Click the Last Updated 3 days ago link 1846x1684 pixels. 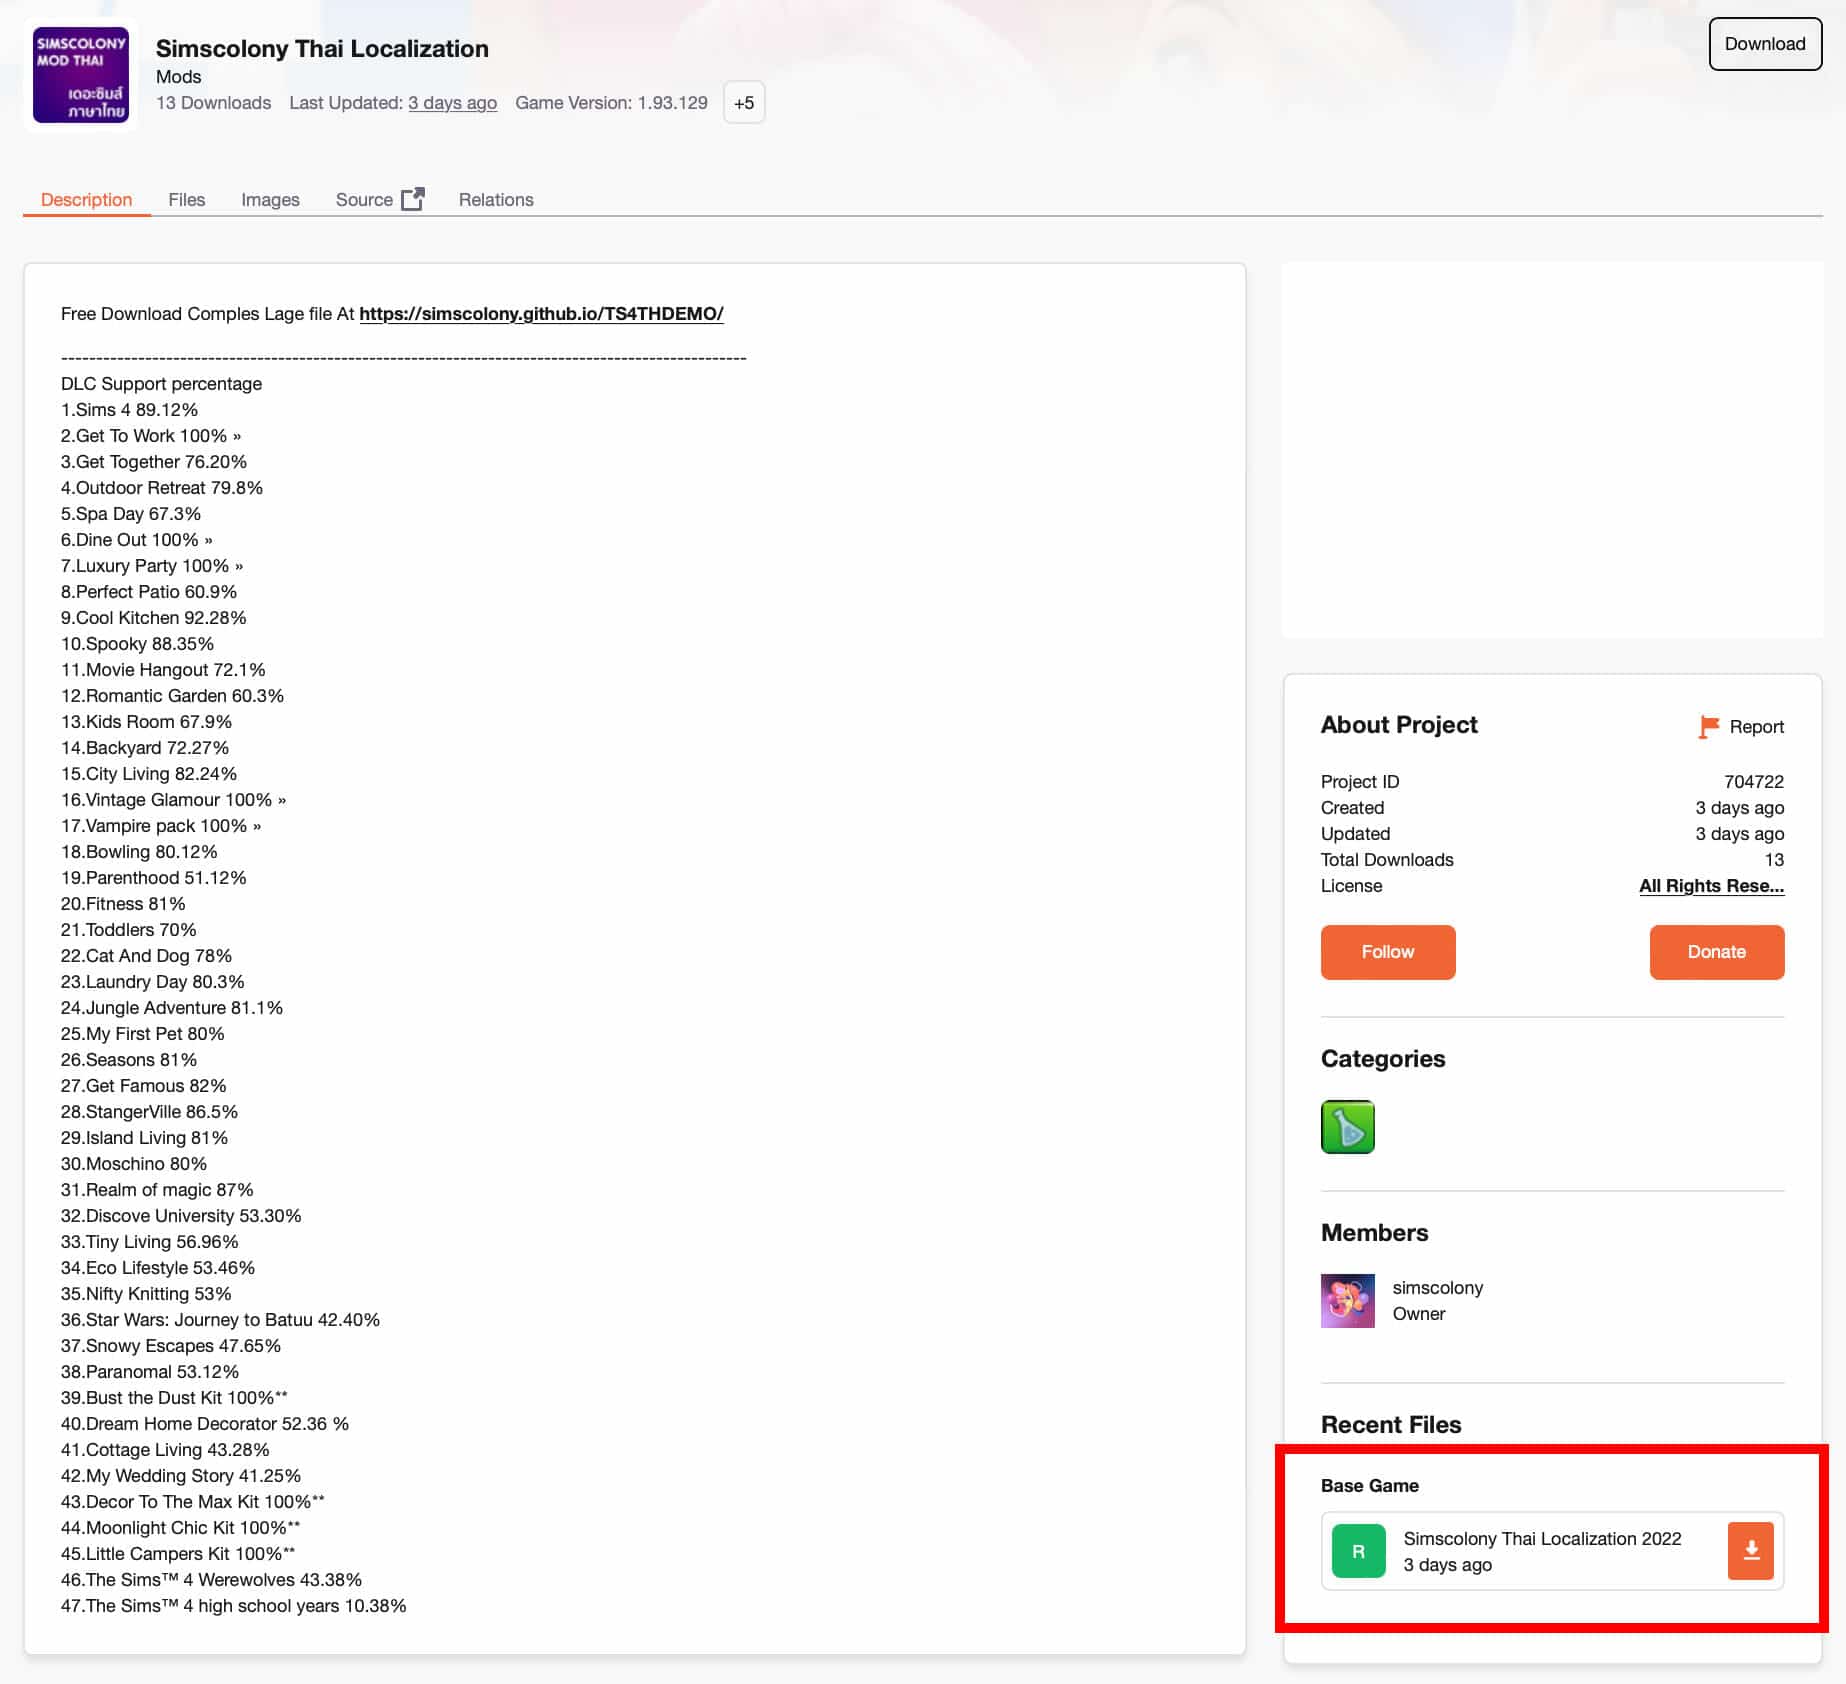click(452, 103)
